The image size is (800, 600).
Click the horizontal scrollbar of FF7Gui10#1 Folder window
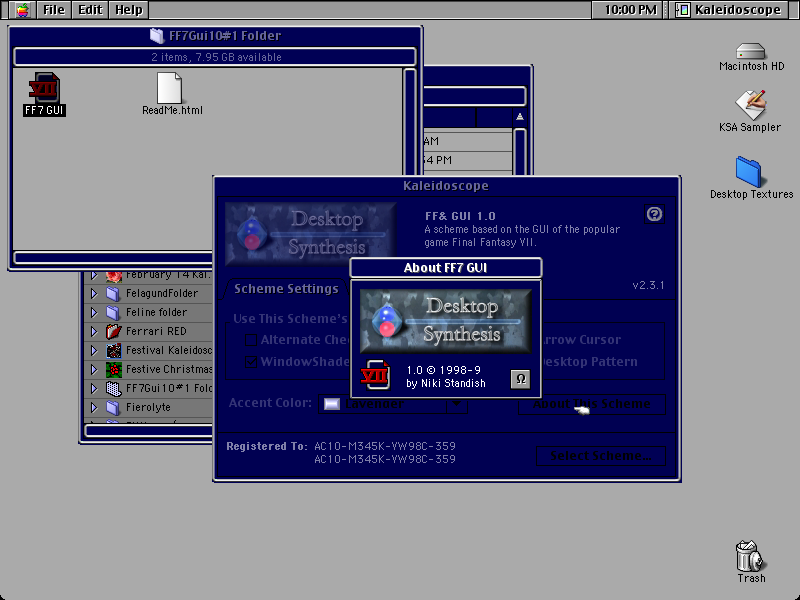click(x=113, y=258)
